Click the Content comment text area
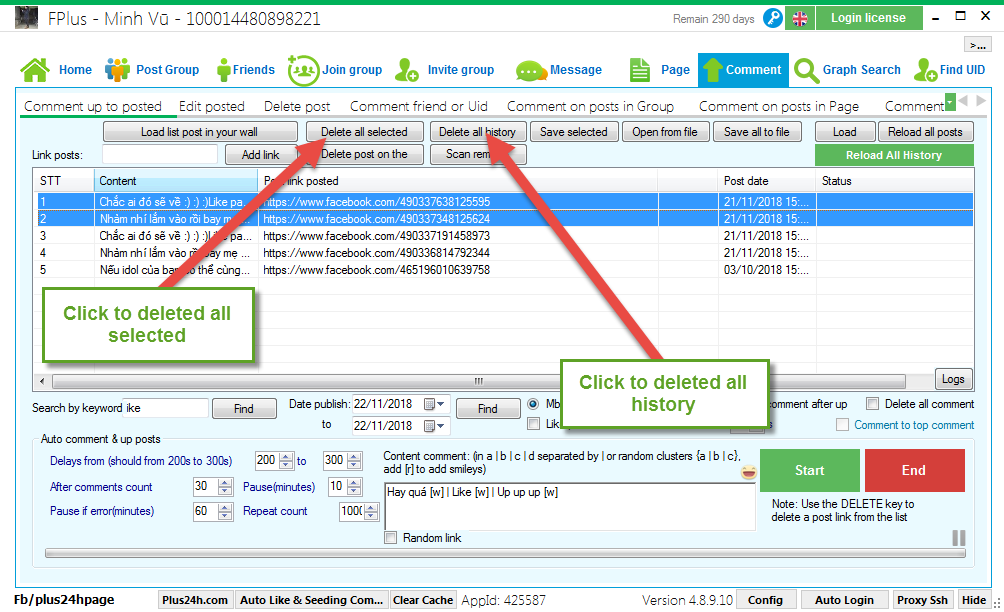1004x612 pixels. 570,506
